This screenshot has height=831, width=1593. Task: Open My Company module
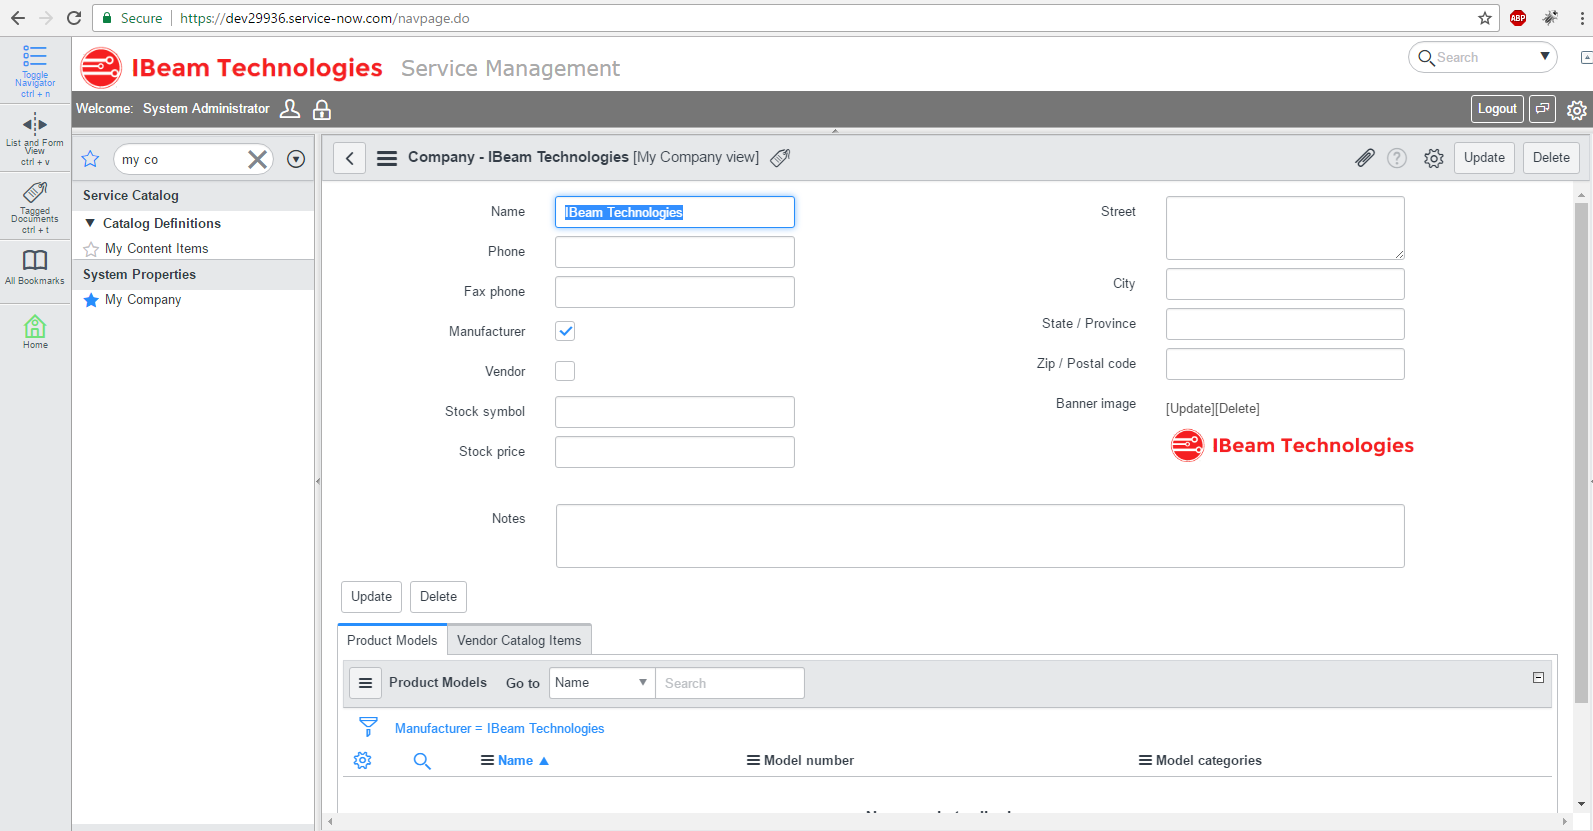[x=143, y=300]
